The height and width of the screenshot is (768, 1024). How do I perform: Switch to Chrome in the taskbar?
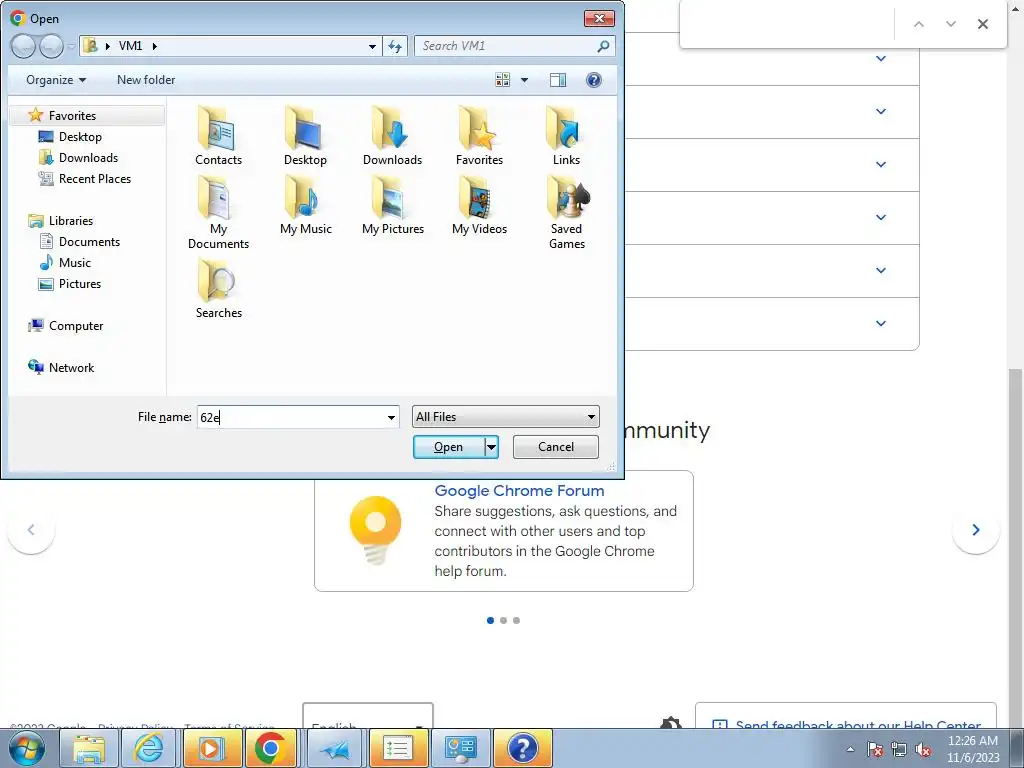point(270,748)
